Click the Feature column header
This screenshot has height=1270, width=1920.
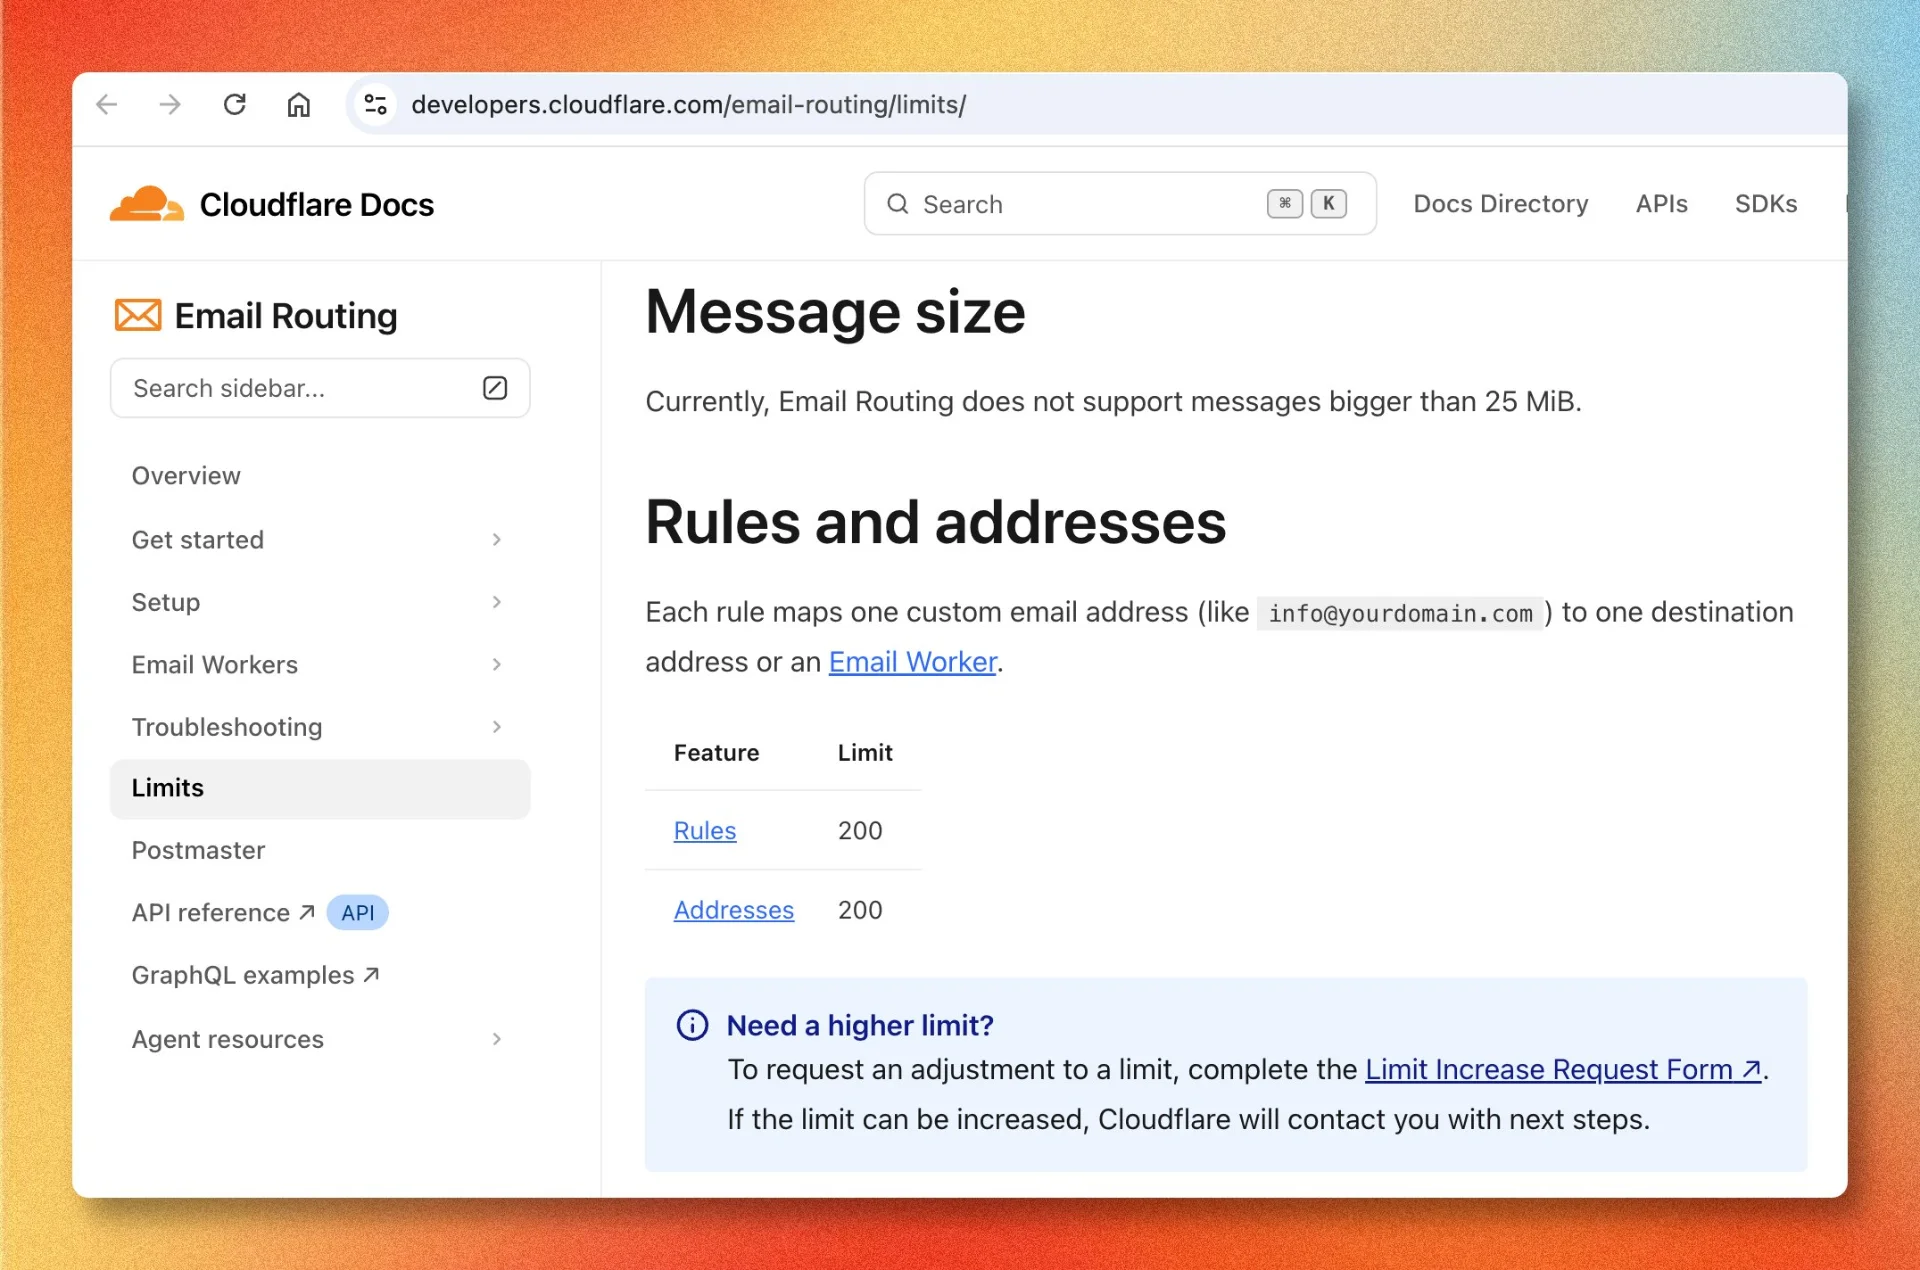(716, 753)
